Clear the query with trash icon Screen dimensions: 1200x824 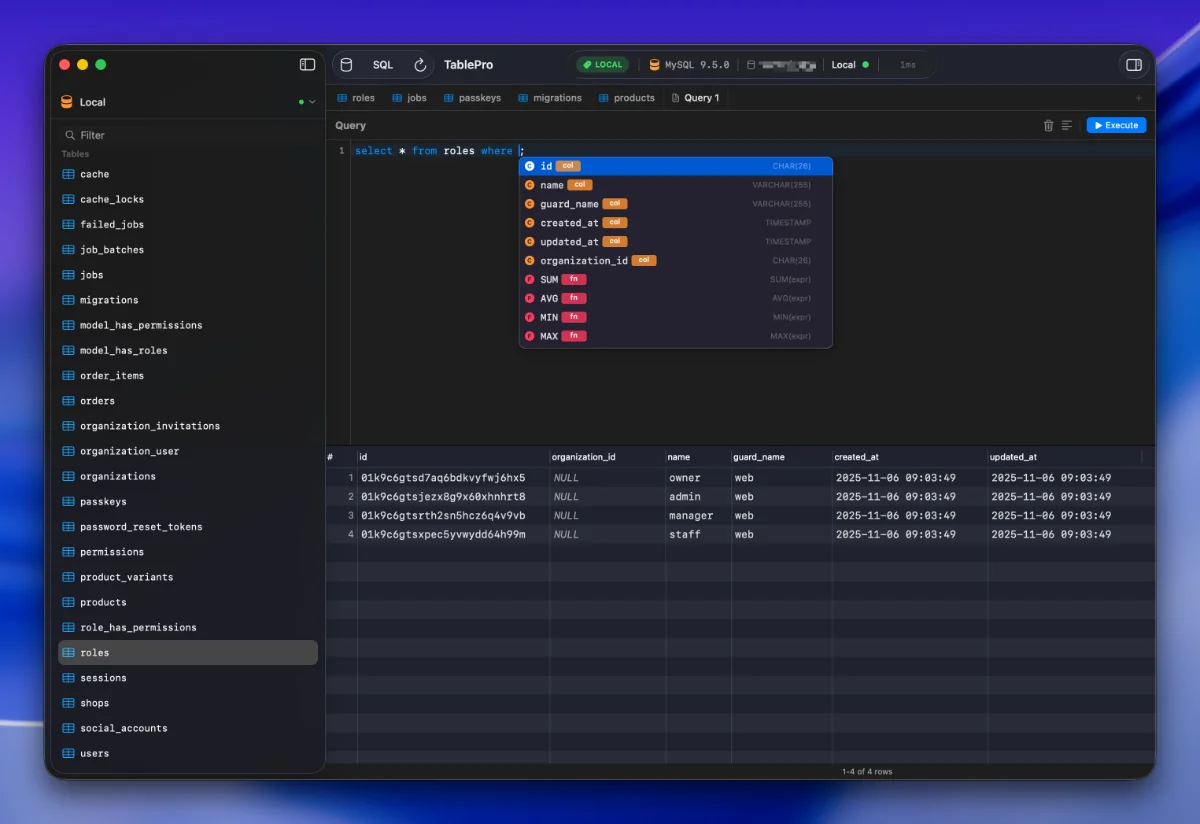coord(1048,126)
